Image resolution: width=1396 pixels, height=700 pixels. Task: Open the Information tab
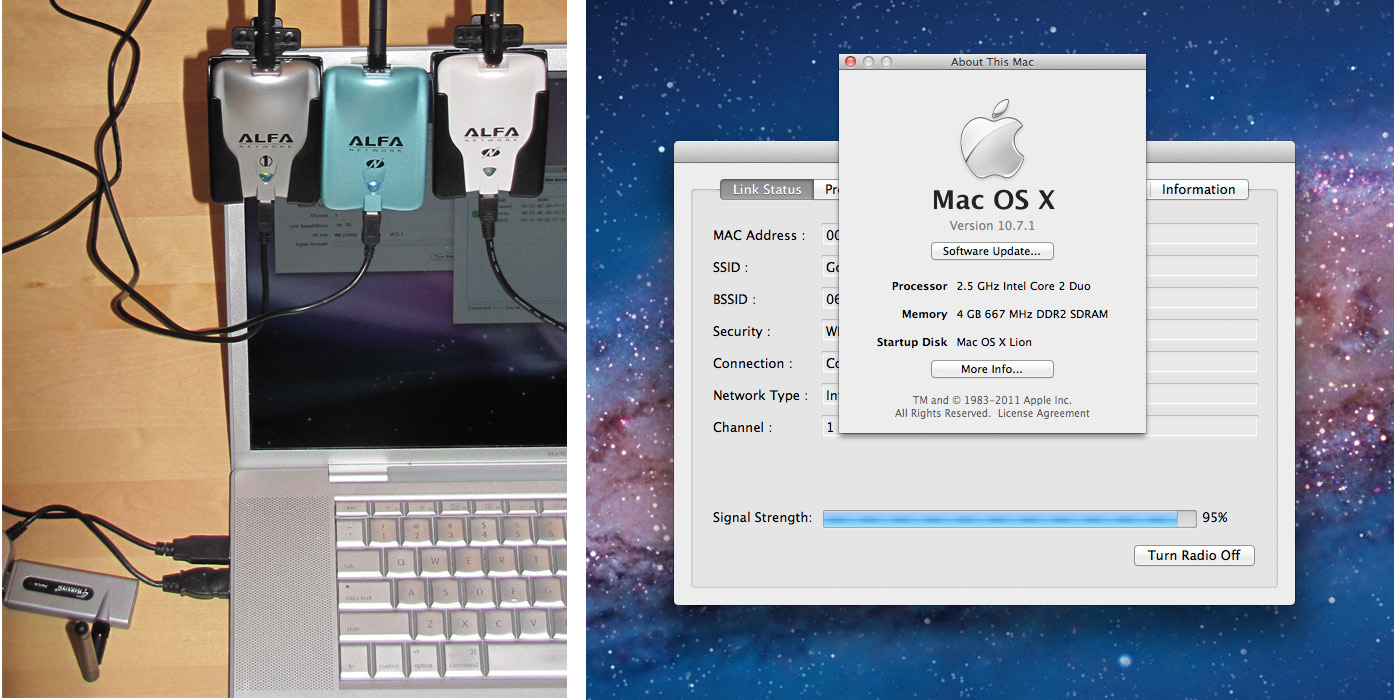[1197, 189]
